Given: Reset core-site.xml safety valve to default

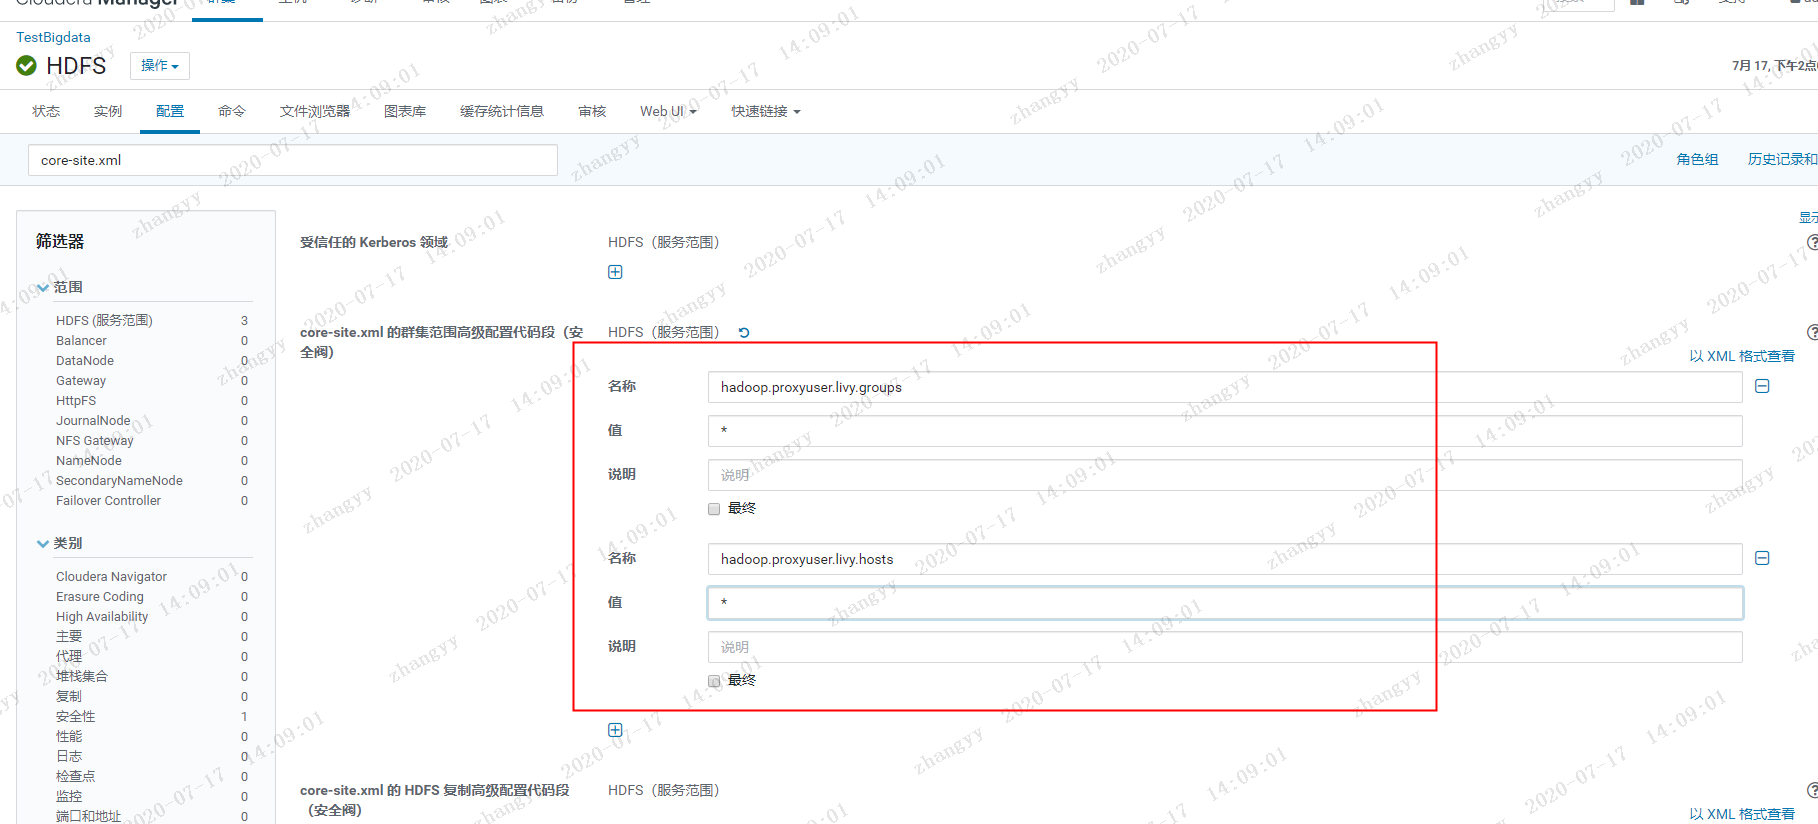Looking at the screenshot, I should click(744, 333).
